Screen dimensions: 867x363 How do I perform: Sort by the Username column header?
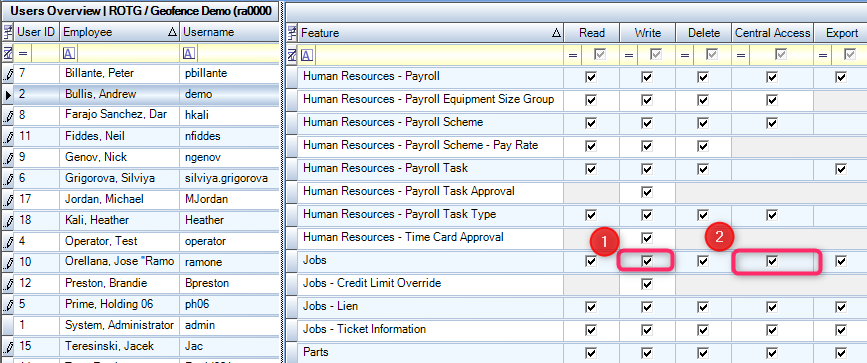pyautogui.click(x=229, y=33)
